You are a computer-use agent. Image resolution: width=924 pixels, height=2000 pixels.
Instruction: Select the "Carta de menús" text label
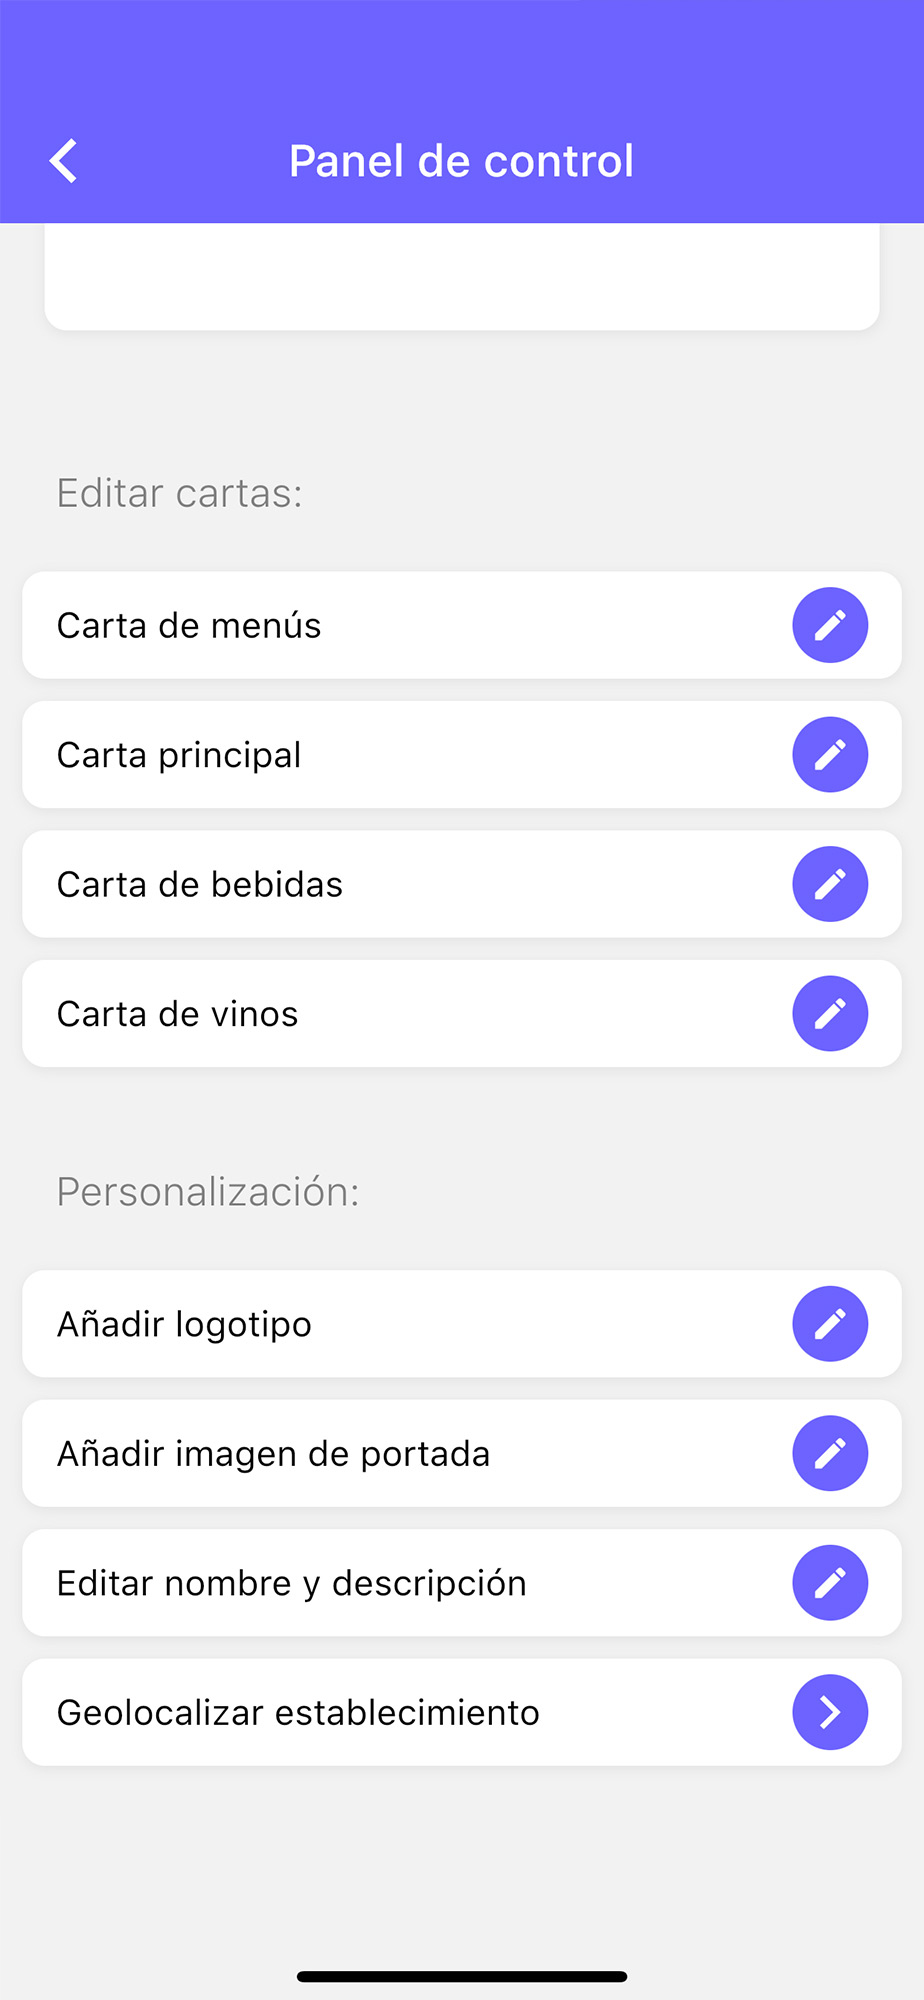click(189, 626)
